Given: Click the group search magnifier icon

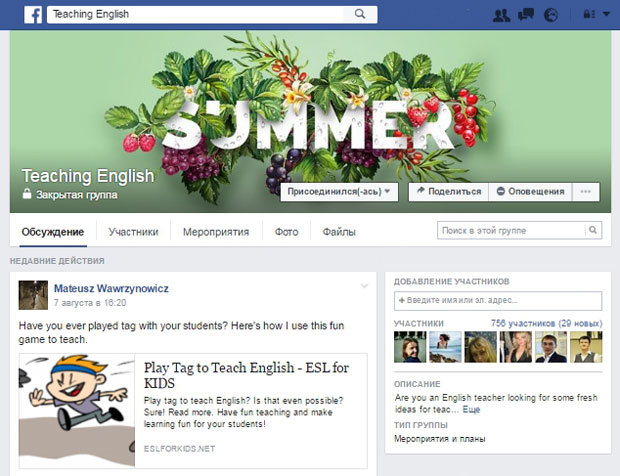Looking at the screenshot, I should [593, 230].
